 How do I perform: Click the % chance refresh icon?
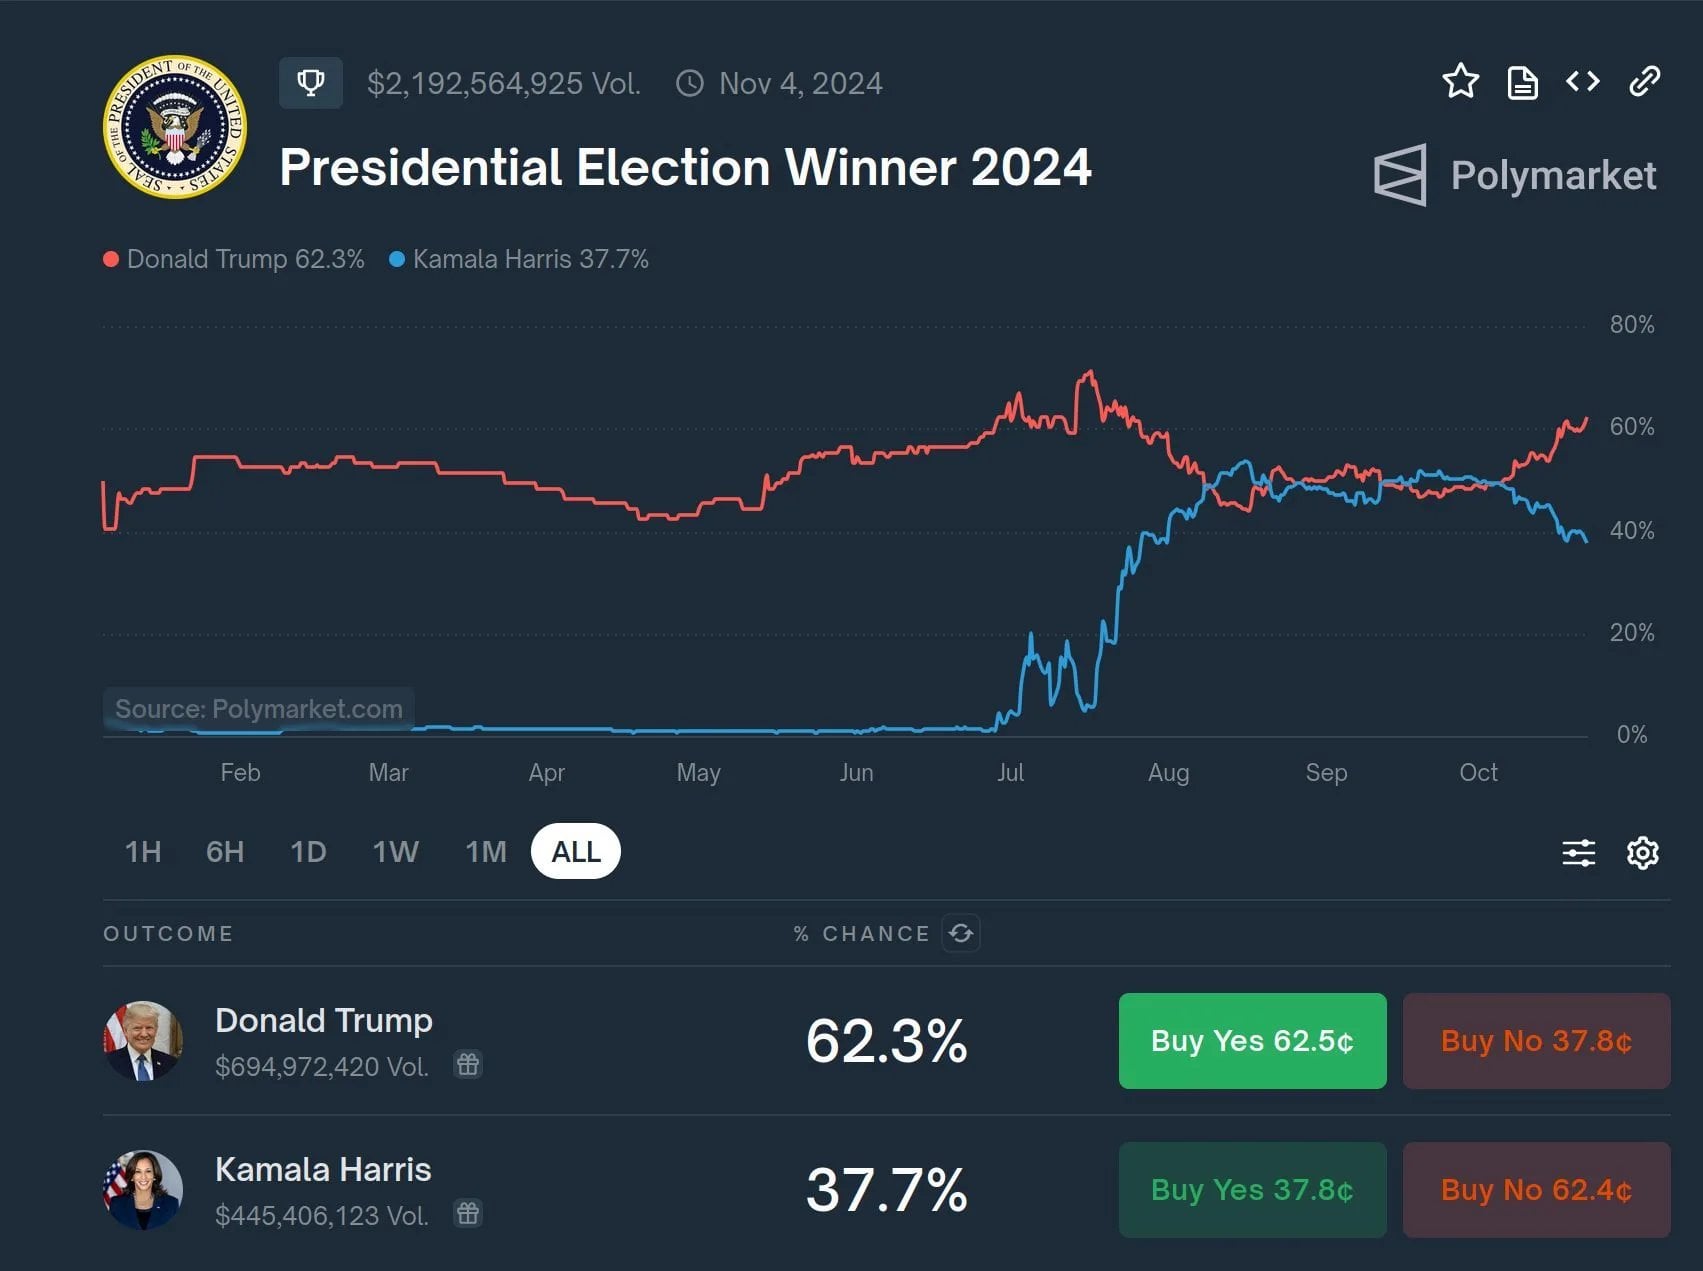(961, 933)
